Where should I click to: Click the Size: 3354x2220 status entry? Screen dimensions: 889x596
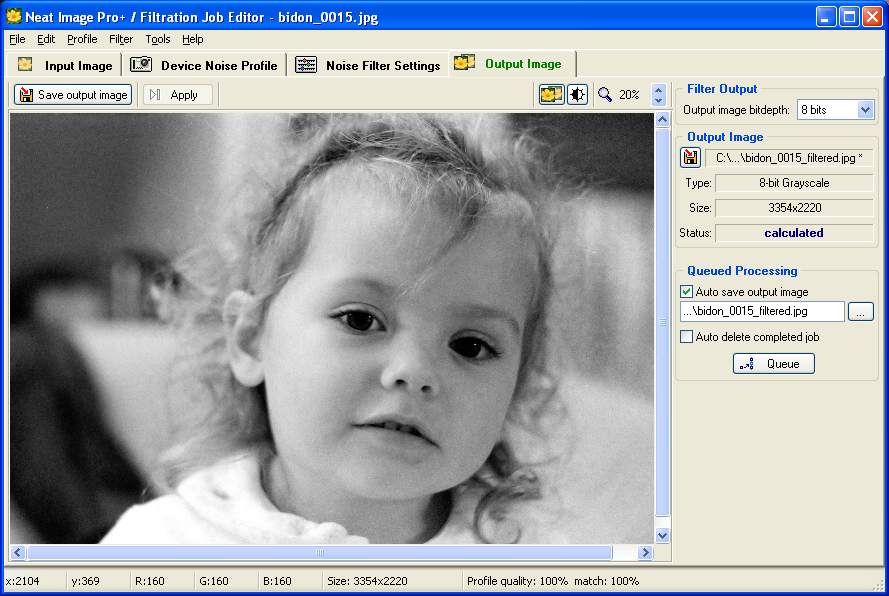pos(367,581)
